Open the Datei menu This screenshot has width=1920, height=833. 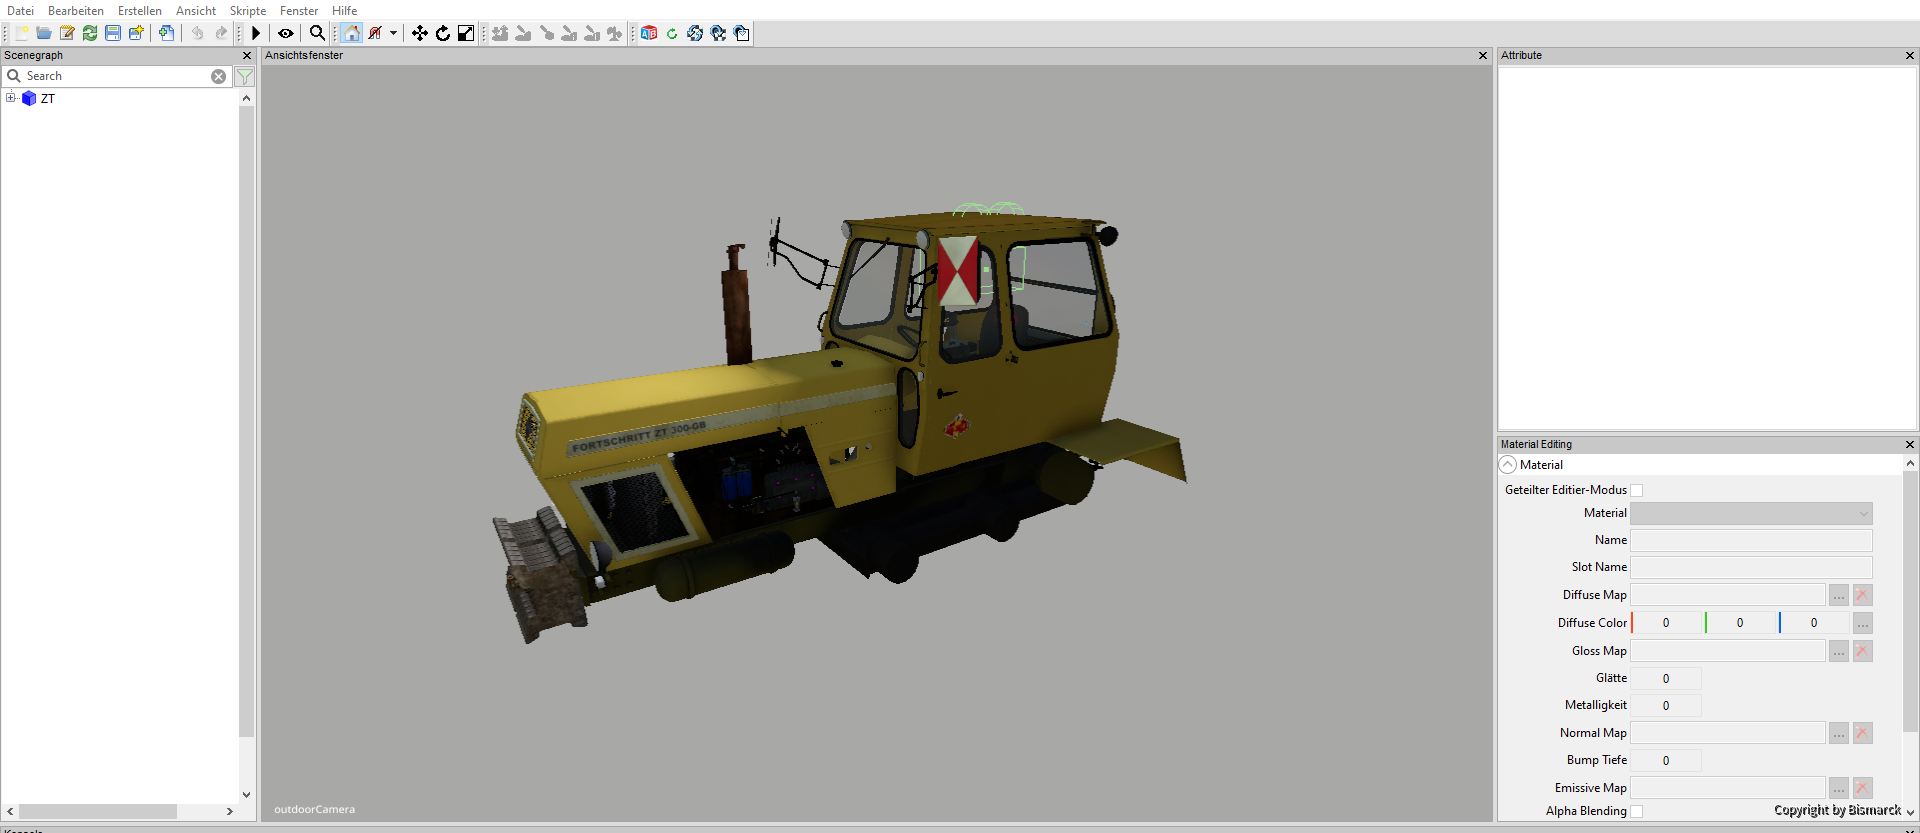click(20, 11)
